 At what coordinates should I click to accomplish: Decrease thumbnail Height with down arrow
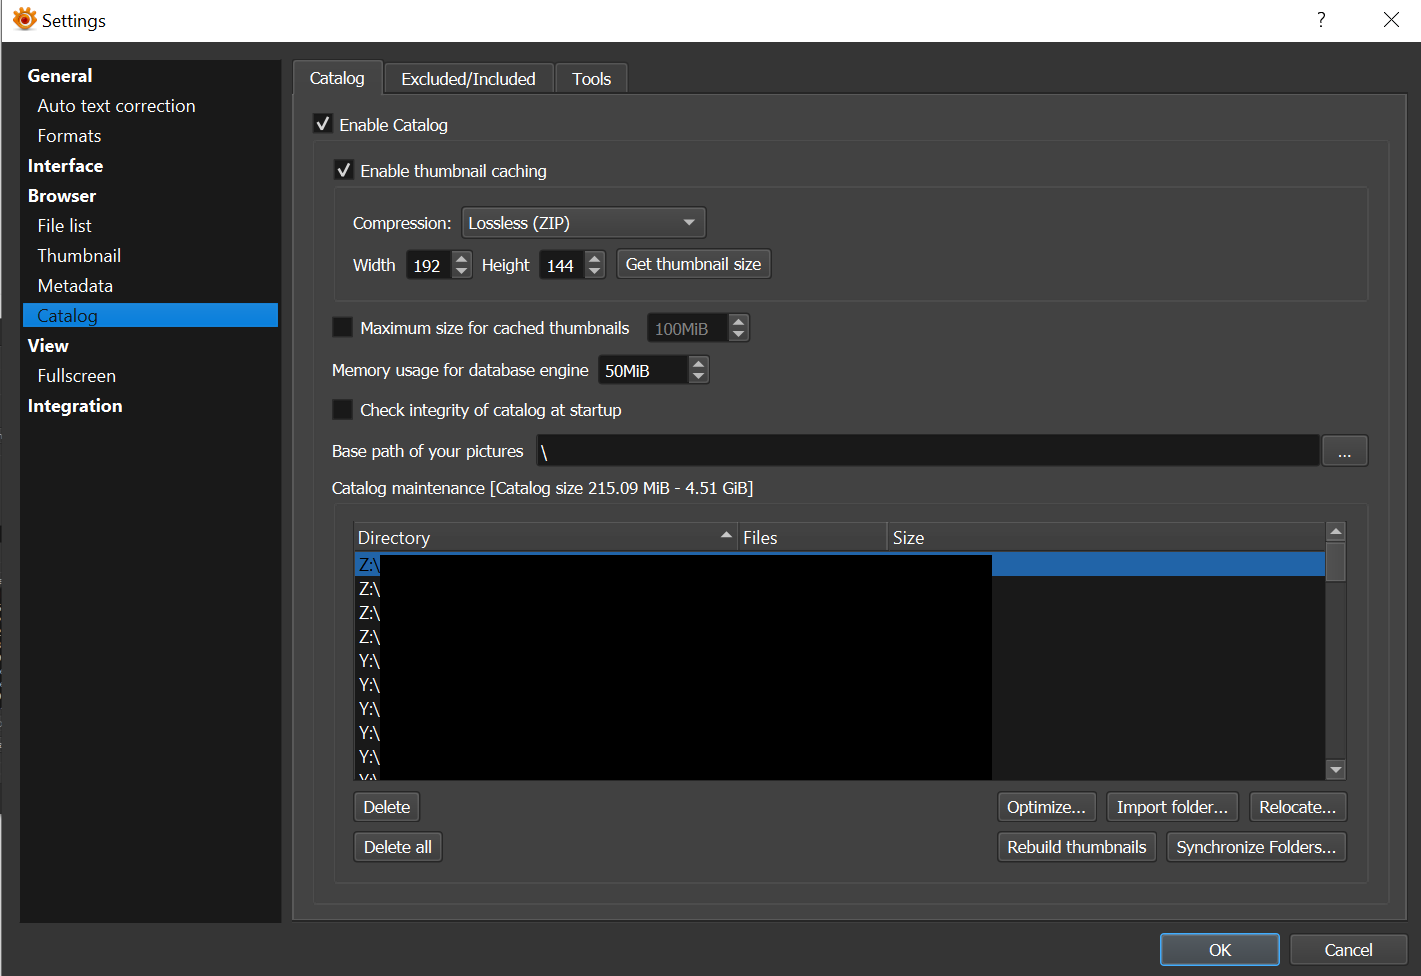coord(595,271)
